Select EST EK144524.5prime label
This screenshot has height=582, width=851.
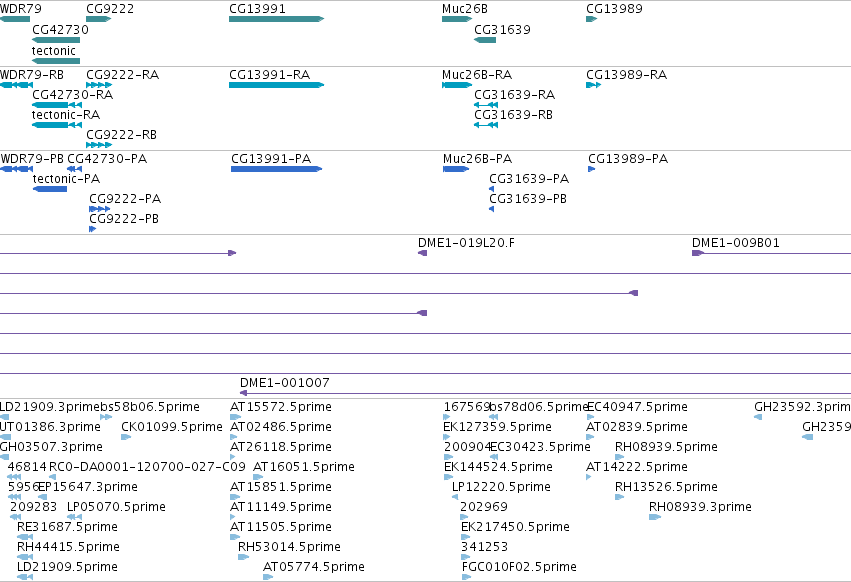498,467
